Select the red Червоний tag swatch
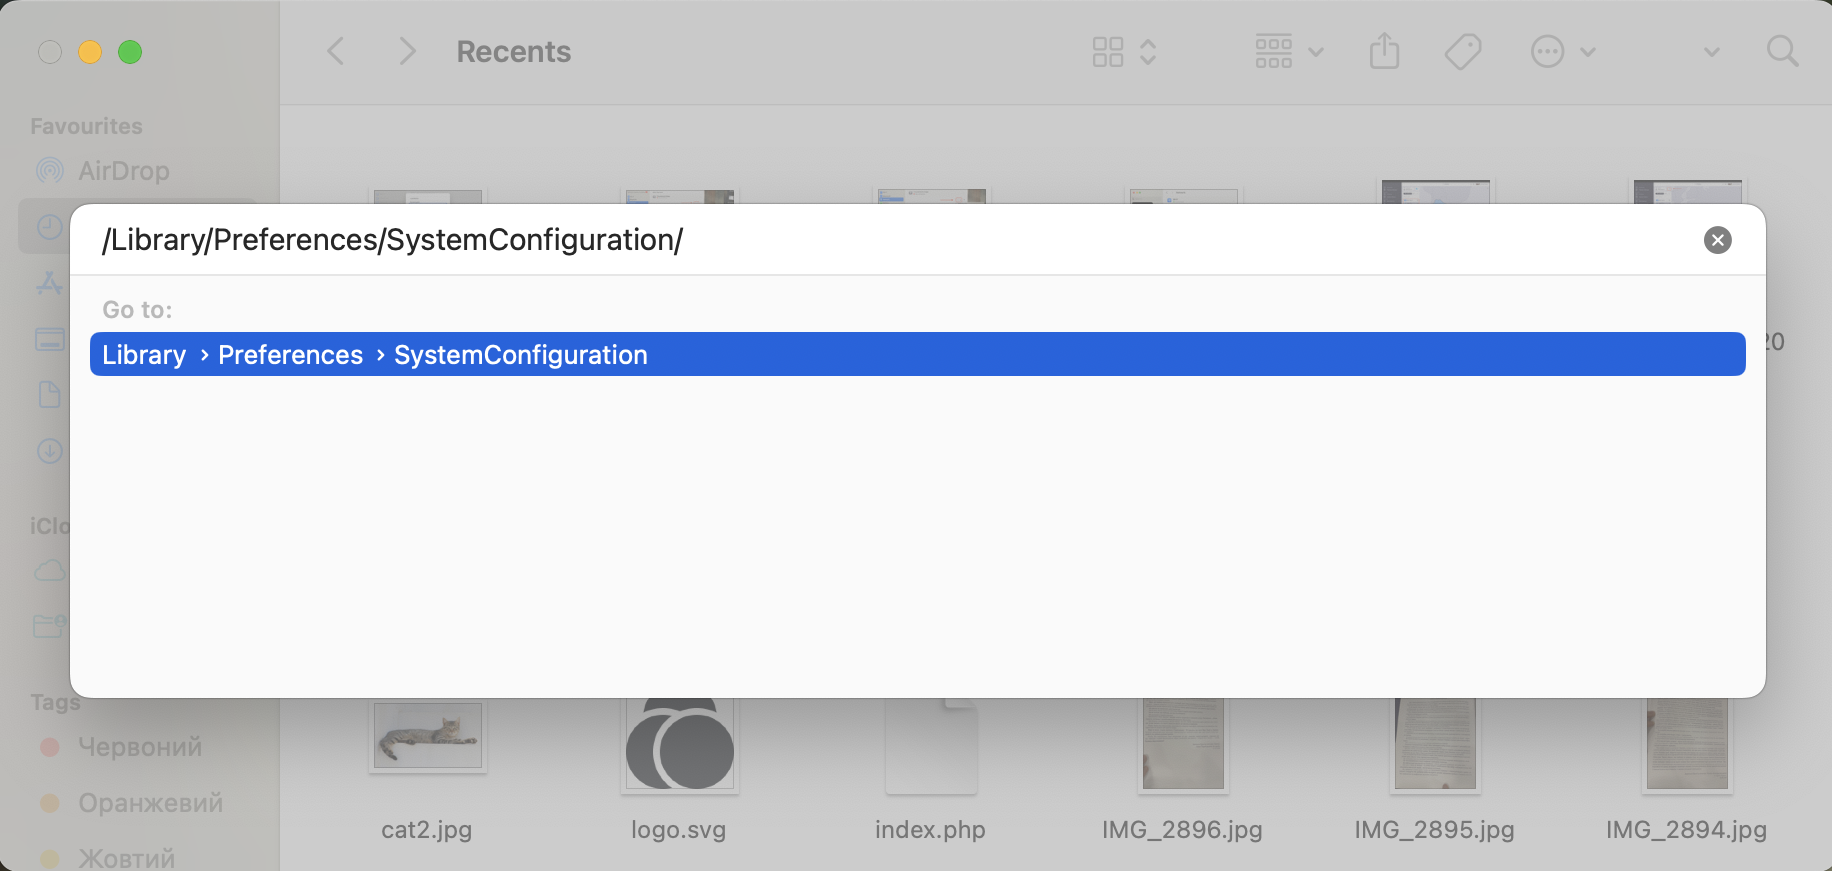This screenshot has height=871, width=1832. coord(50,747)
